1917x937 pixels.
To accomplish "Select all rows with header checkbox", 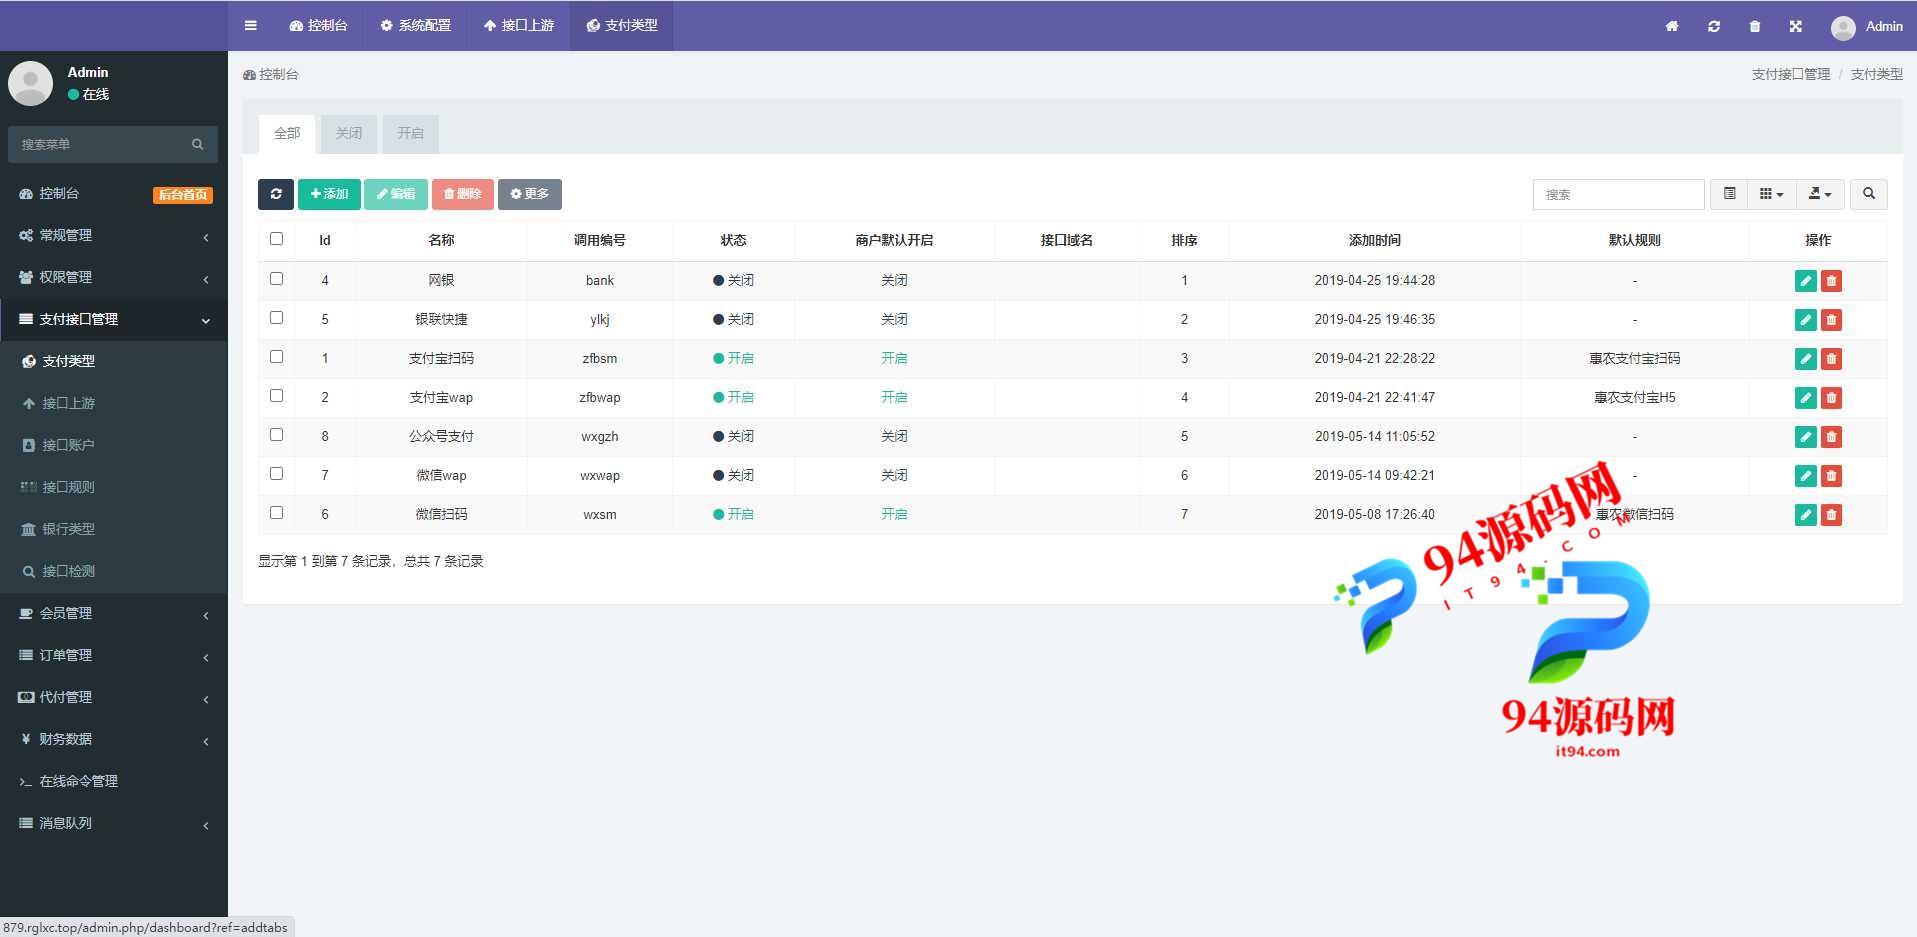I will pos(276,239).
